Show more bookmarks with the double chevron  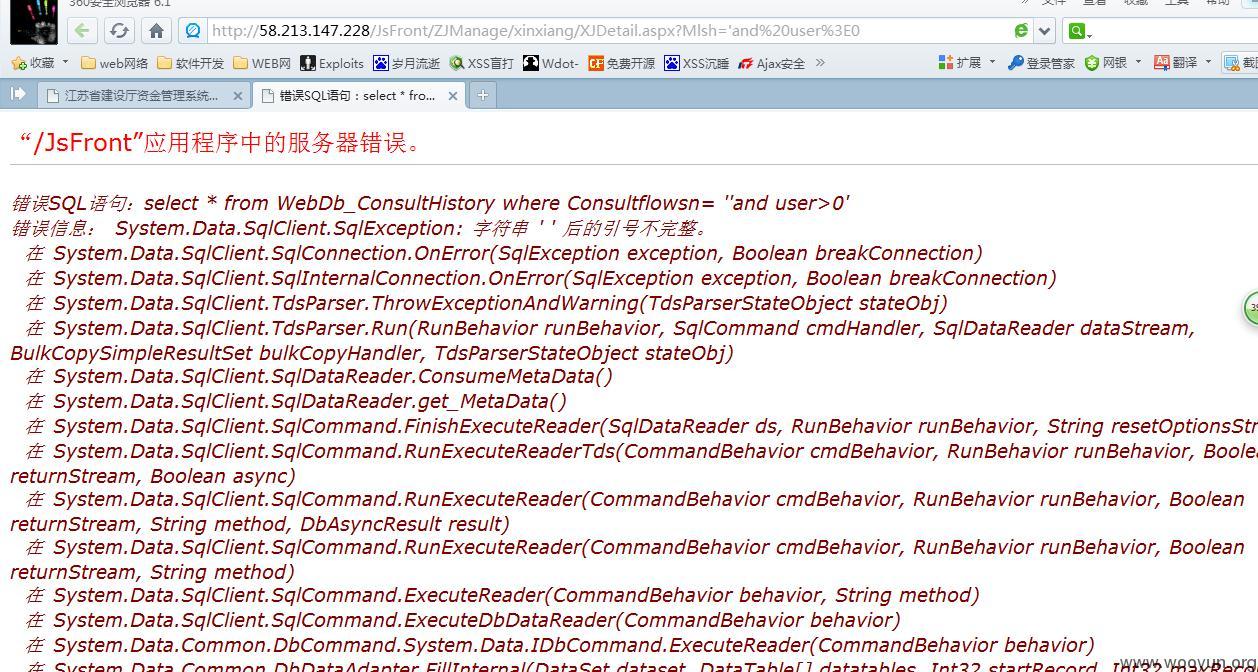[x=820, y=62]
